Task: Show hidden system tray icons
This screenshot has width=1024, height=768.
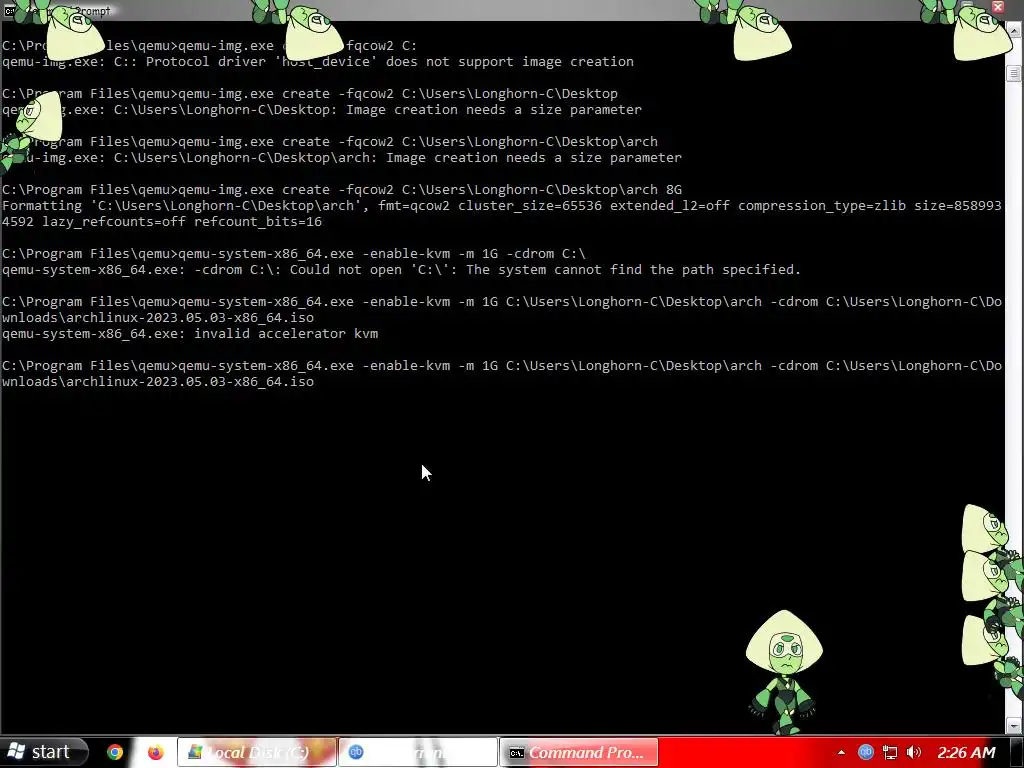Action: (841, 753)
